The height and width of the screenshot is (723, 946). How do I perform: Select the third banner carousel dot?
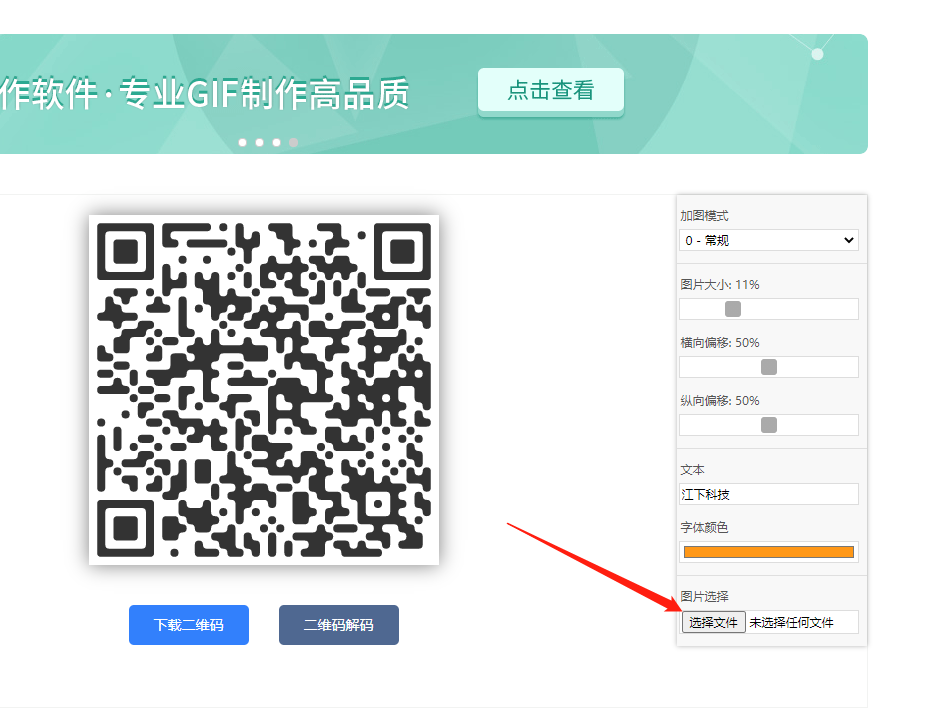click(x=276, y=142)
